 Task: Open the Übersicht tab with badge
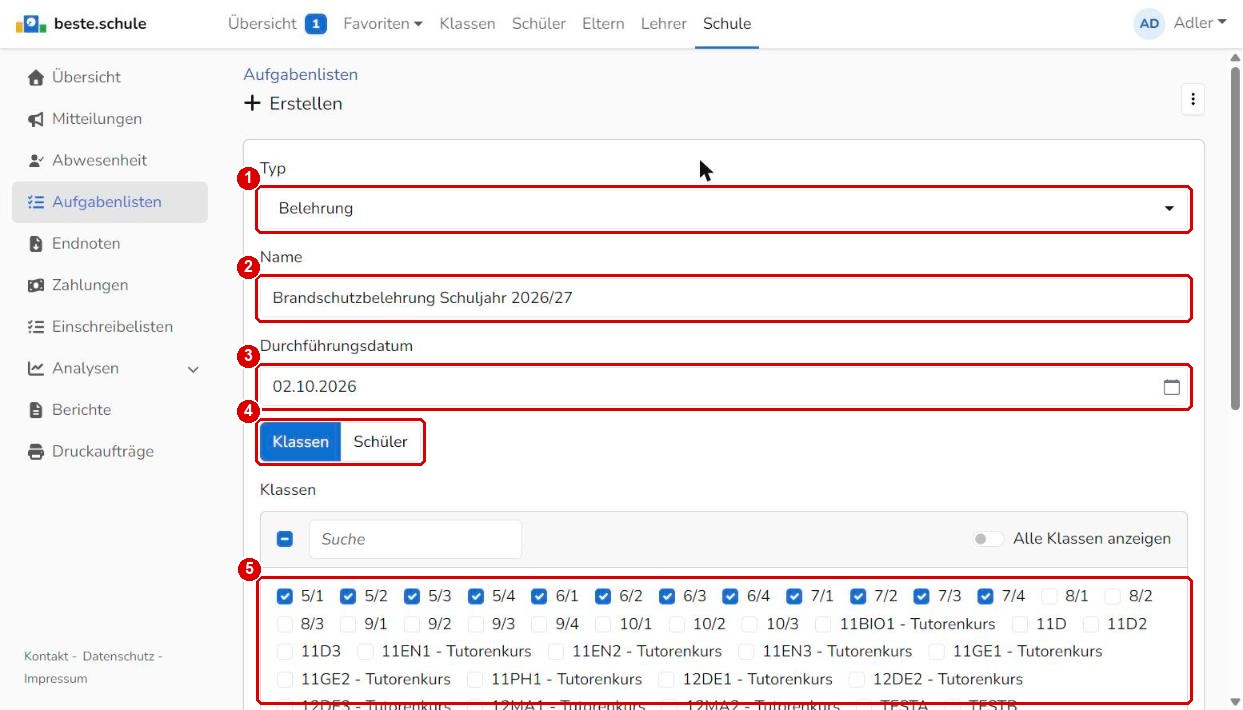coord(278,23)
